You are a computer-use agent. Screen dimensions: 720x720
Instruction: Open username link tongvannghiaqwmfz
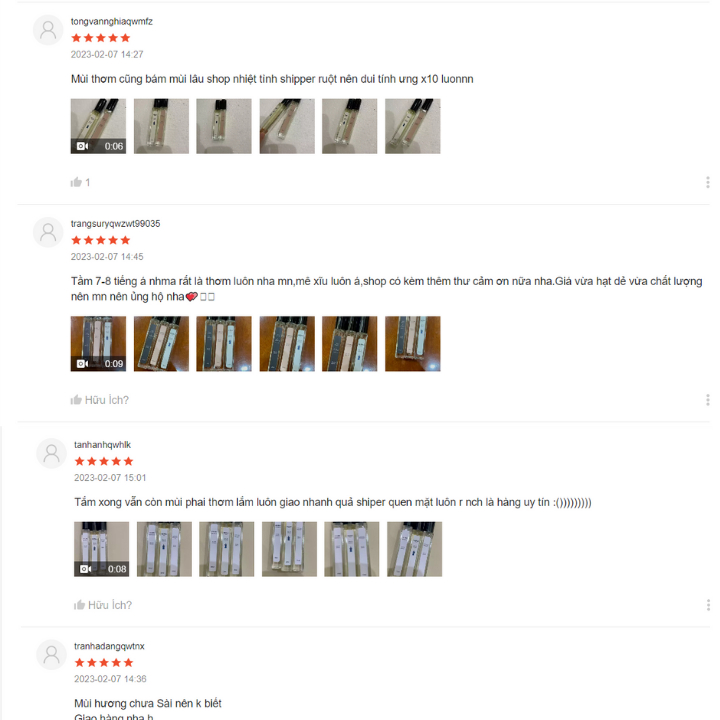[112, 22]
